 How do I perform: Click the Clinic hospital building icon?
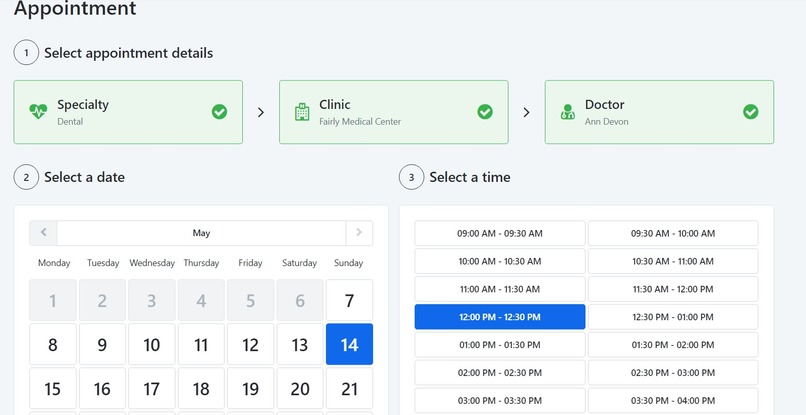pyautogui.click(x=302, y=112)
